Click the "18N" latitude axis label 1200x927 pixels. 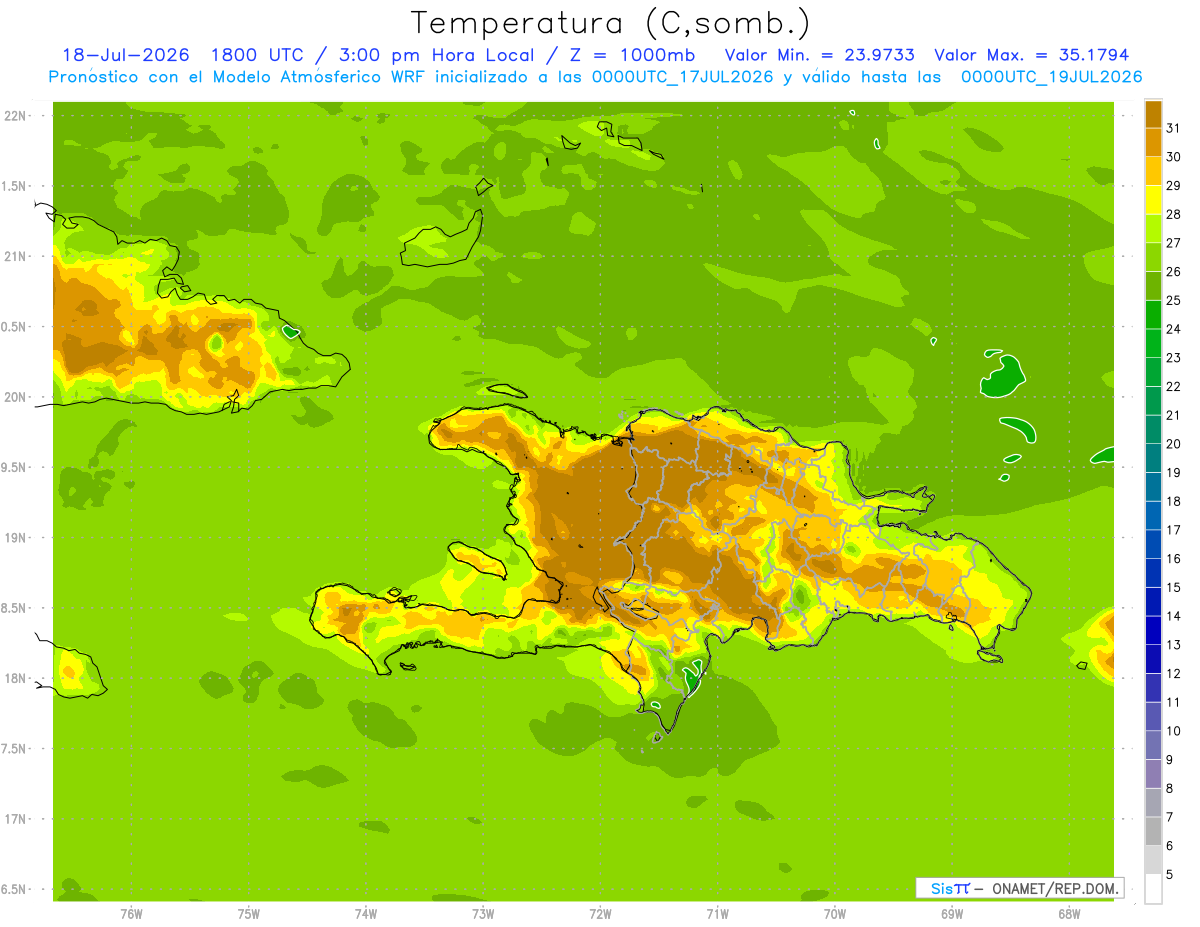click(x=17, y=678)
